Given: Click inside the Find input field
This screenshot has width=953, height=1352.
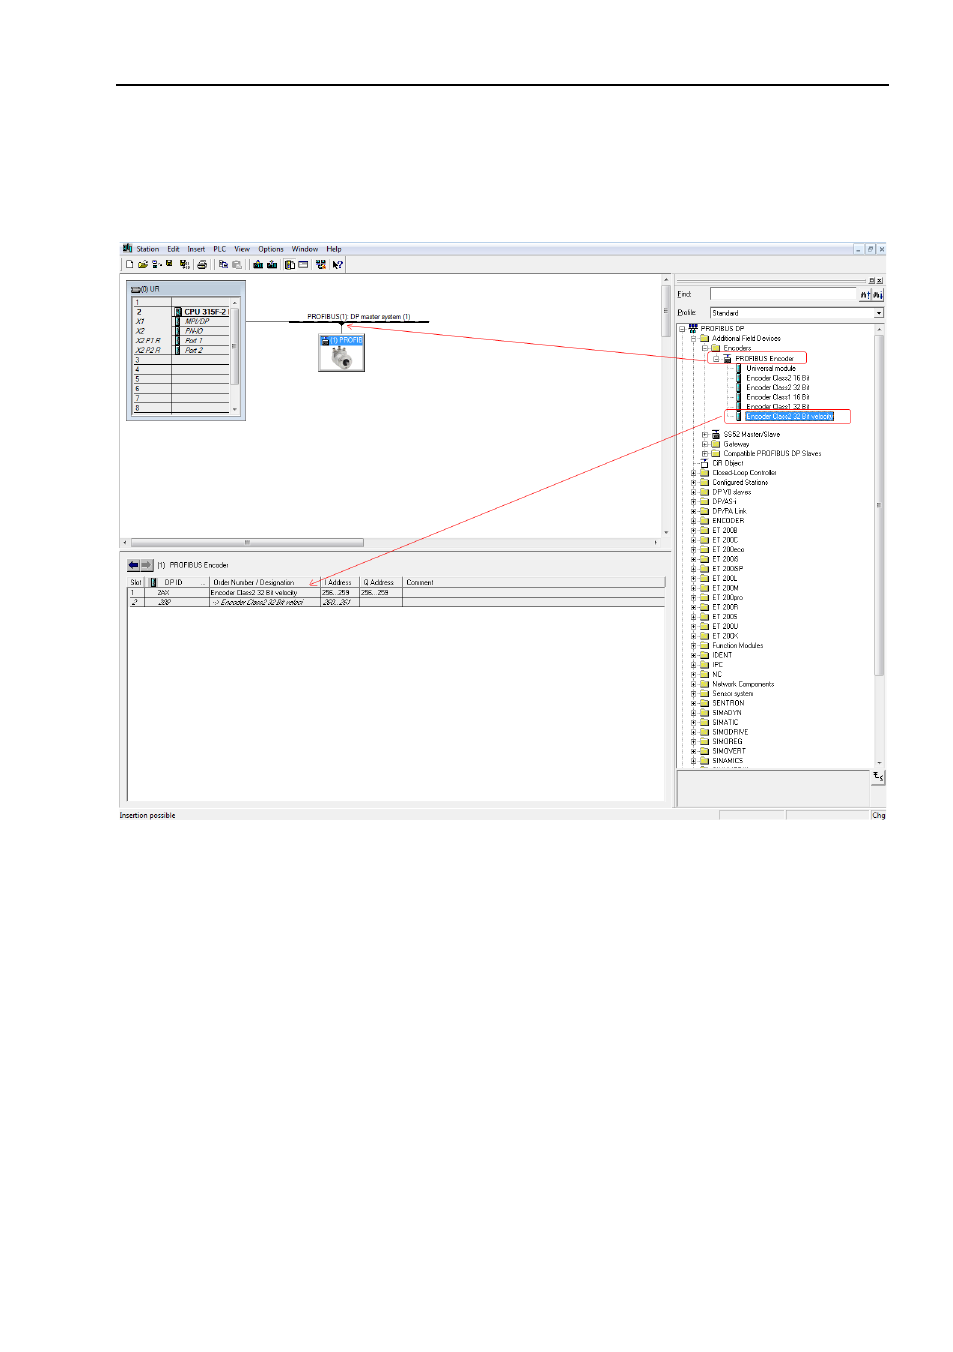Looking at the screenshot, I should pyautogui.click(x=783, y=294).
